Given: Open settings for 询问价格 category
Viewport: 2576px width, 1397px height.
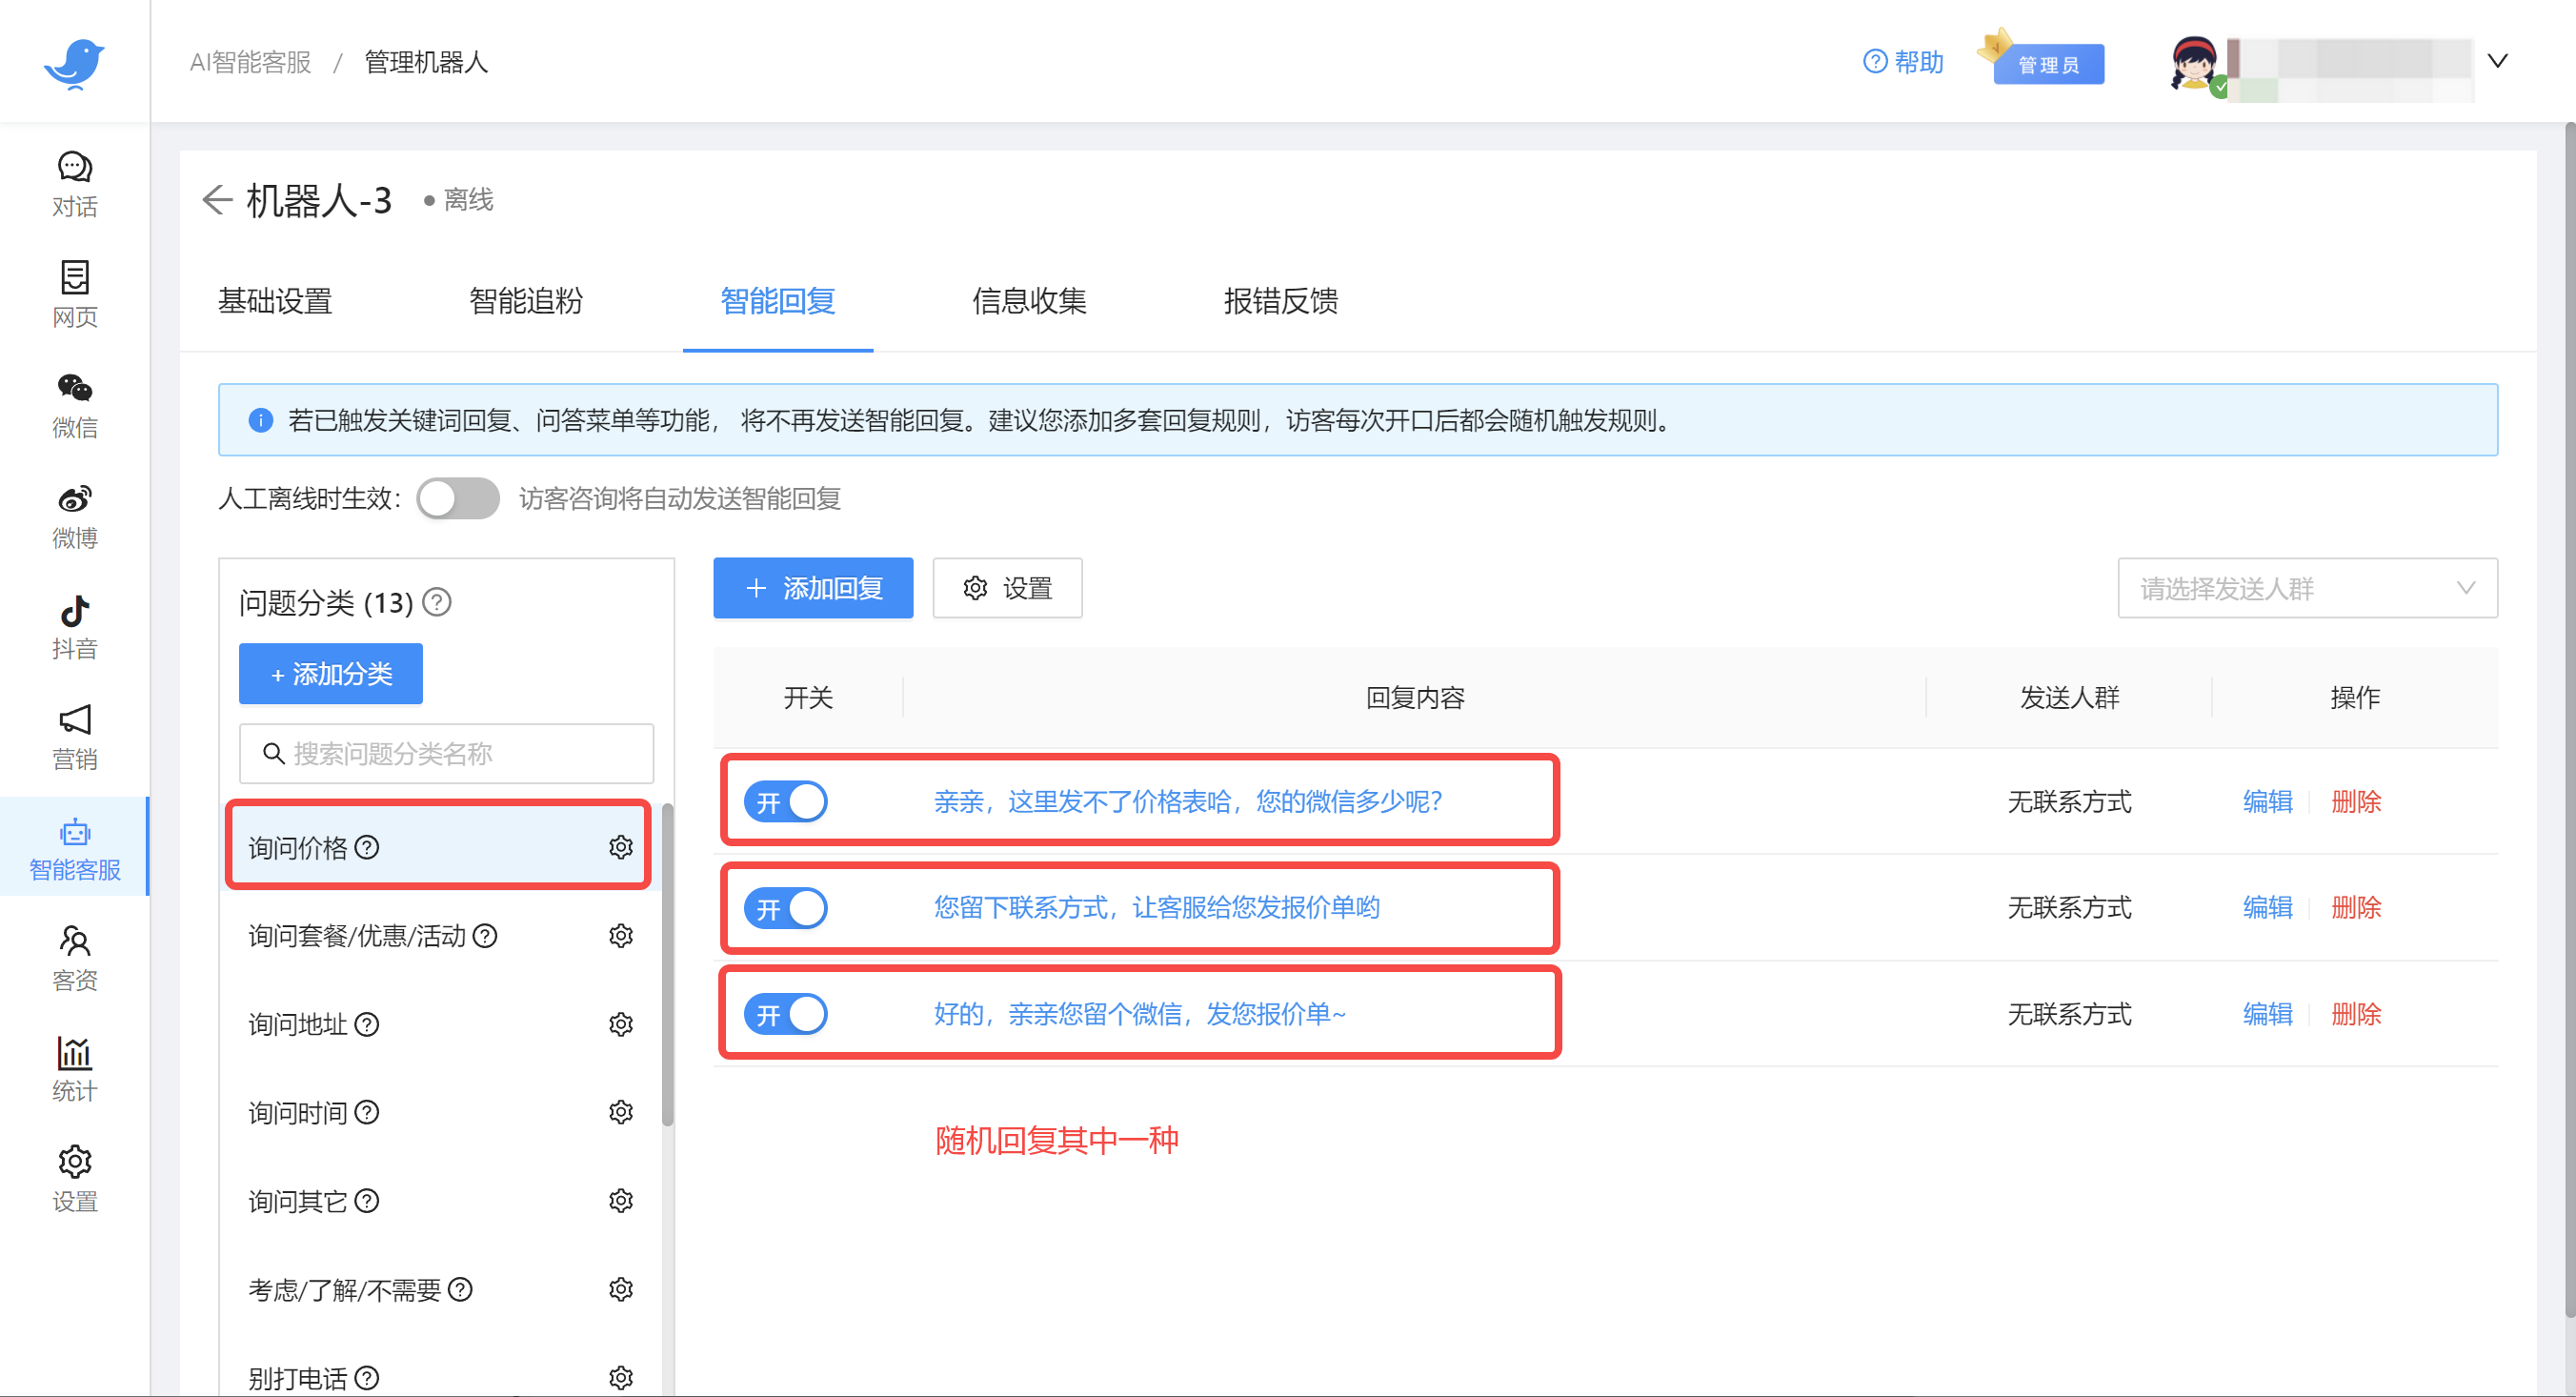Looking at the screenshot, I should tap(621, 846).
